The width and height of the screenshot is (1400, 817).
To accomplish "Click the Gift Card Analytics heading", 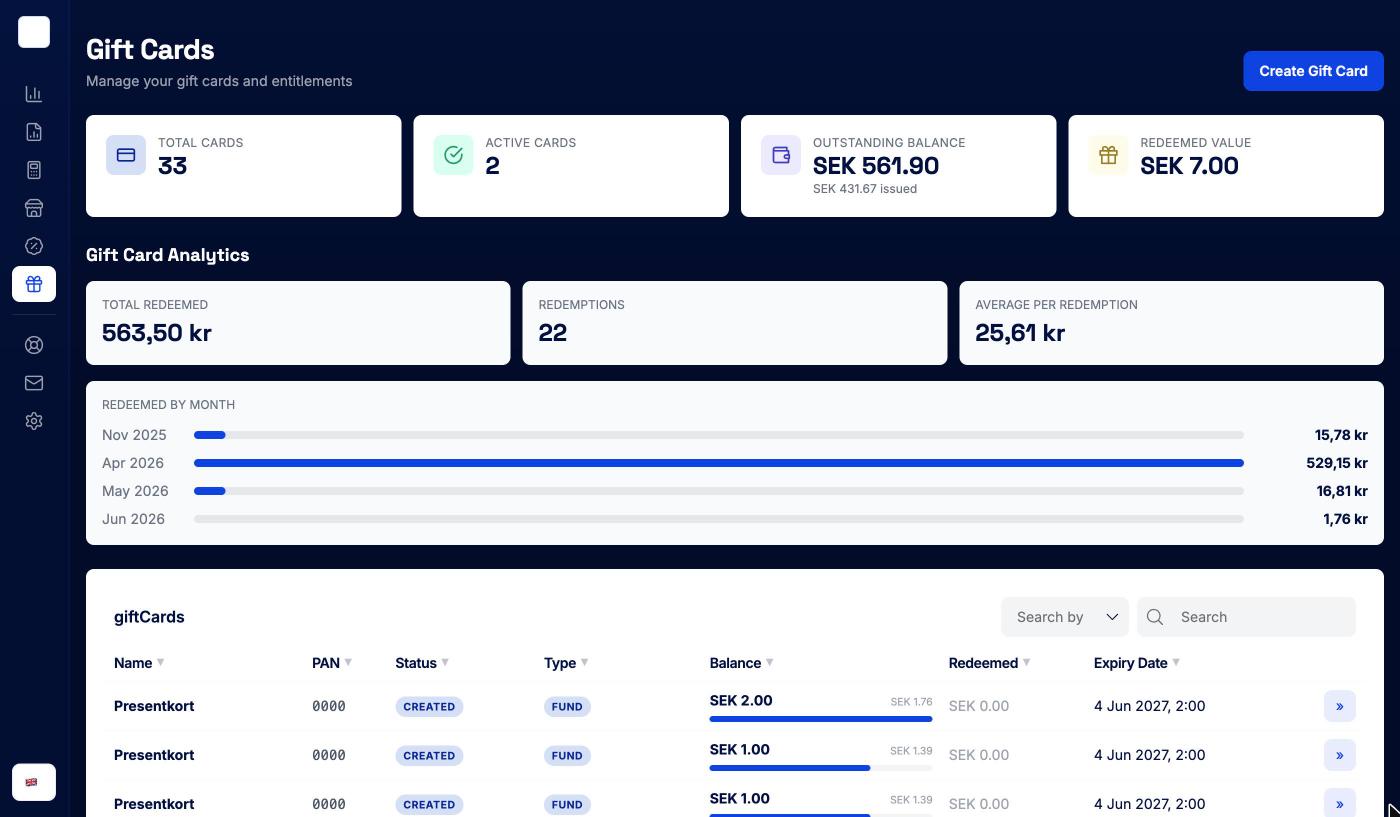I will tap(168, 255).
